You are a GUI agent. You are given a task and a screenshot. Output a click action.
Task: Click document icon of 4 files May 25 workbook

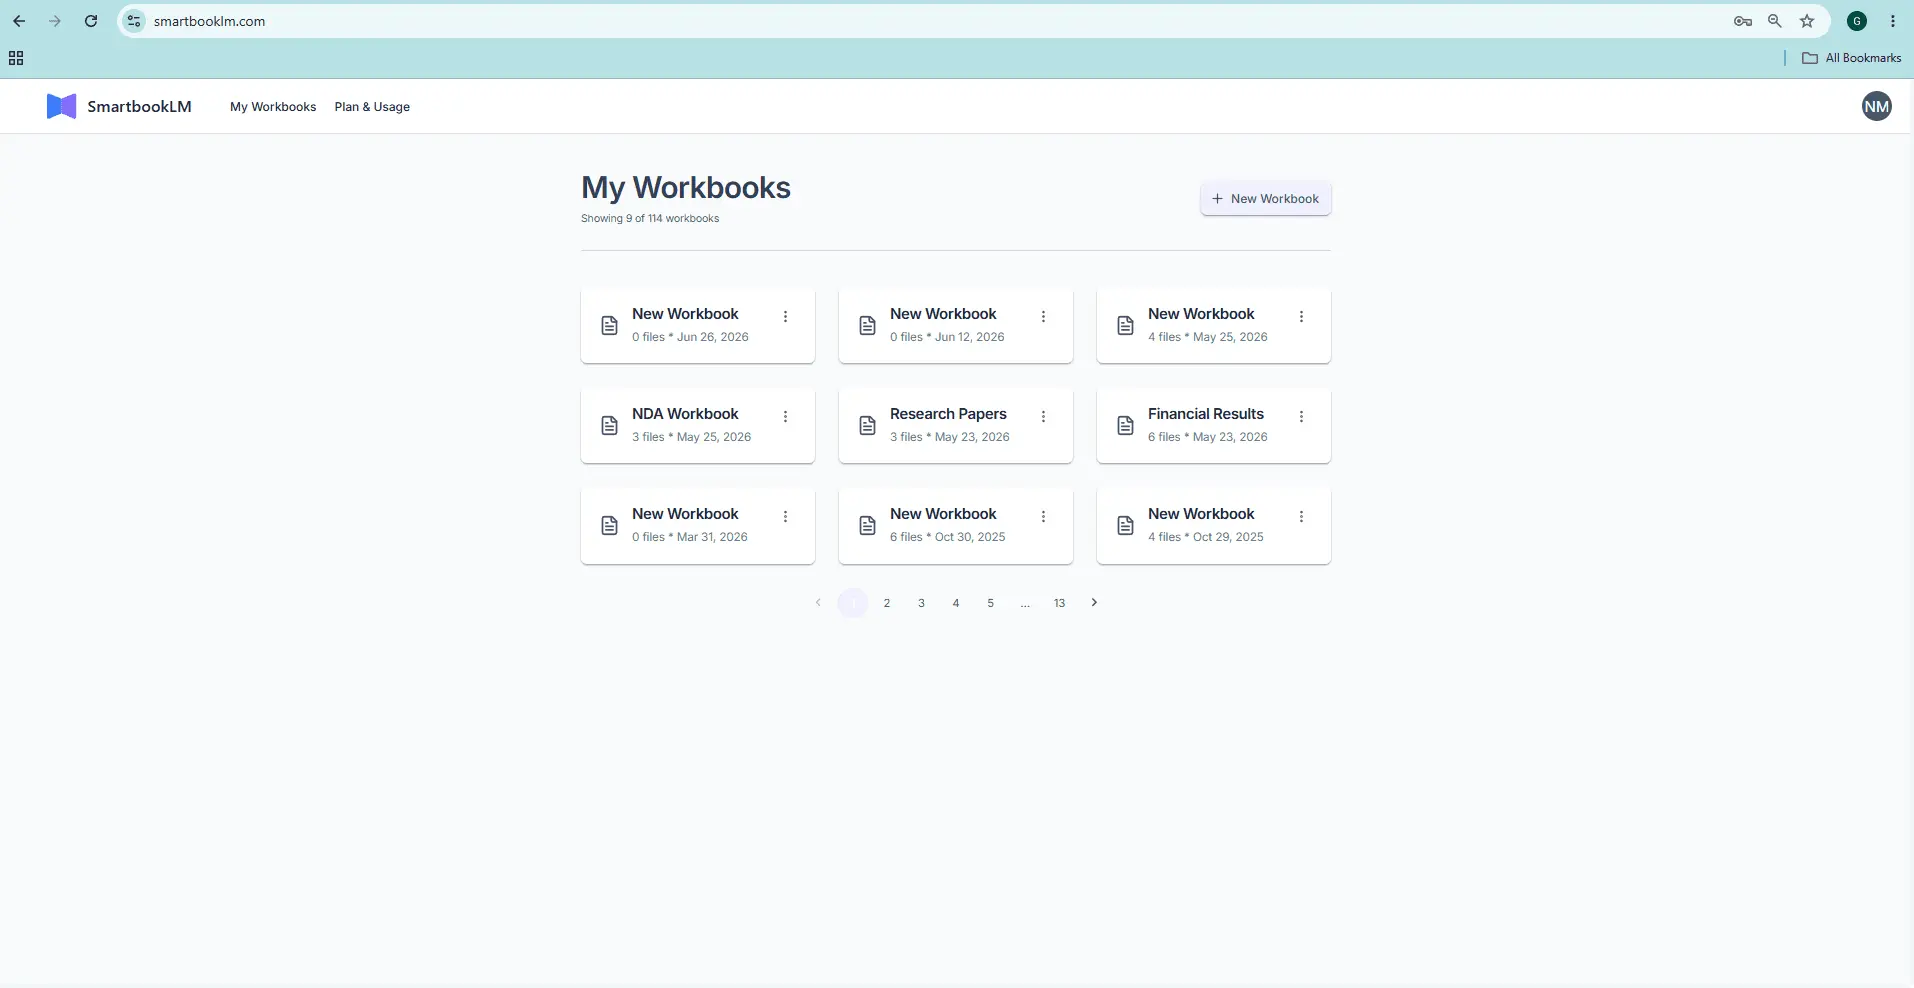pyautogui.click(x=1125, y=325)
